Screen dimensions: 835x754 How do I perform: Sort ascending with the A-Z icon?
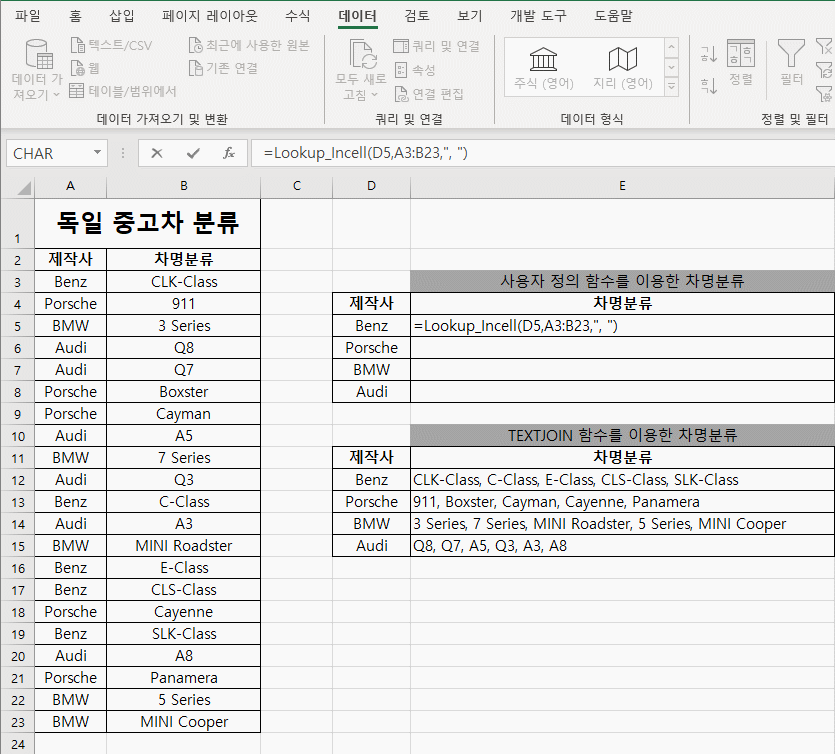click(709, 53)
